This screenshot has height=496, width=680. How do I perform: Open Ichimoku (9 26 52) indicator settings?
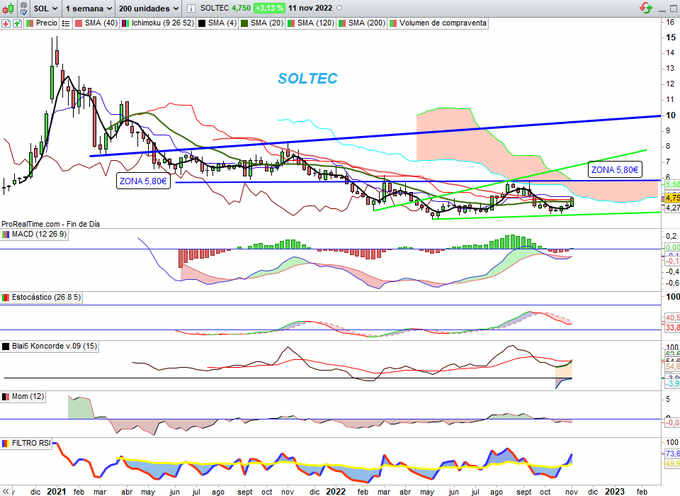click(x=162, y=23)
